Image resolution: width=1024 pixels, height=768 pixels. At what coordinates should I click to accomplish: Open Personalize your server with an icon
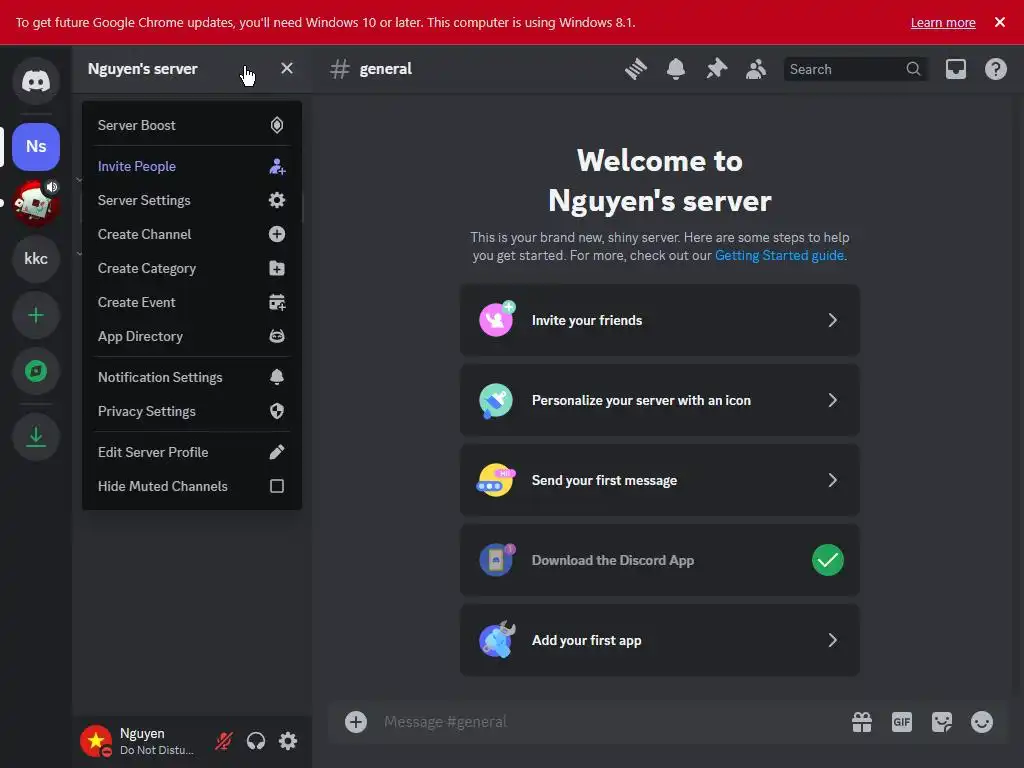660,400
